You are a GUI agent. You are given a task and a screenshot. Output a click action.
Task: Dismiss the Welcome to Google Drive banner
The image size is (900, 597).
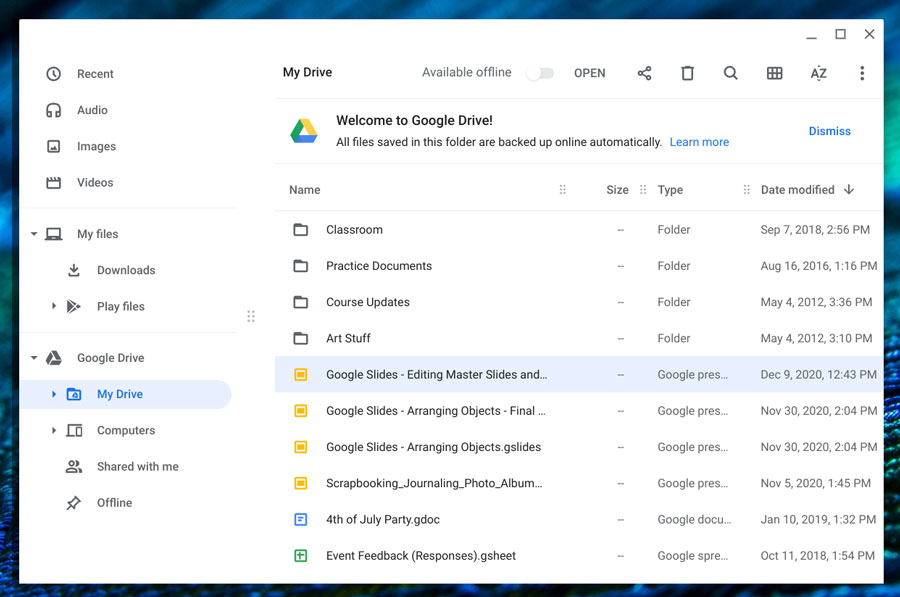(830, 131)
